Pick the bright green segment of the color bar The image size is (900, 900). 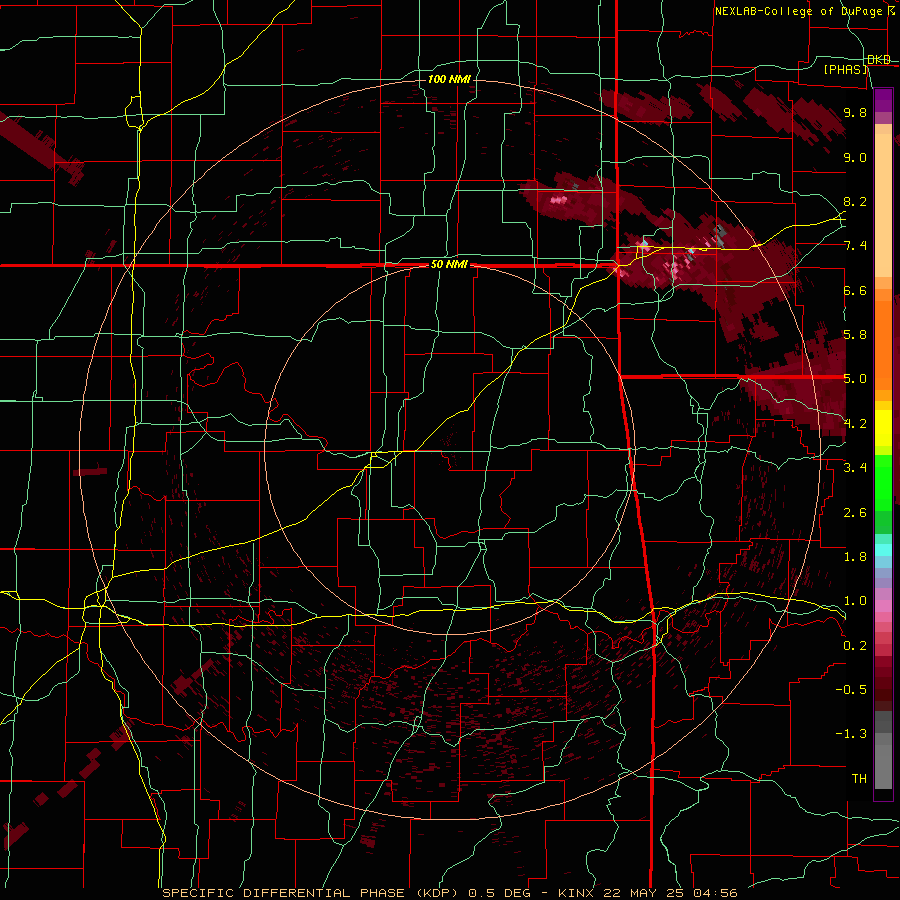click(883, 483)
